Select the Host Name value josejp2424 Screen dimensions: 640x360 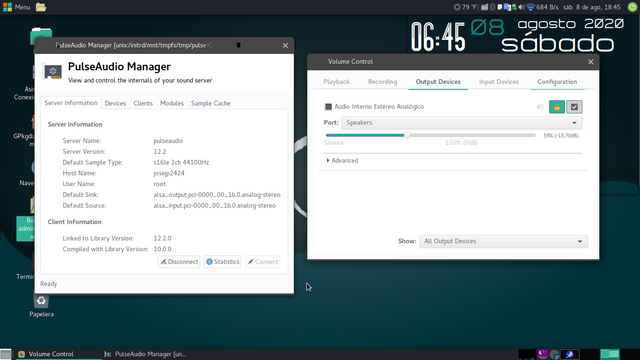pyautogui.click(x=169, y=173)
